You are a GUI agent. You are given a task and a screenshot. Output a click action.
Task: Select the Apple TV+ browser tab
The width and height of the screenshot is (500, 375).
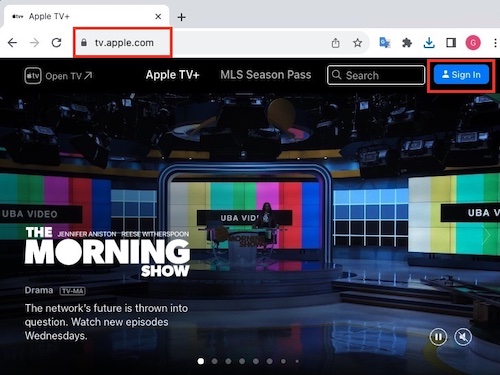click(86, 16)
